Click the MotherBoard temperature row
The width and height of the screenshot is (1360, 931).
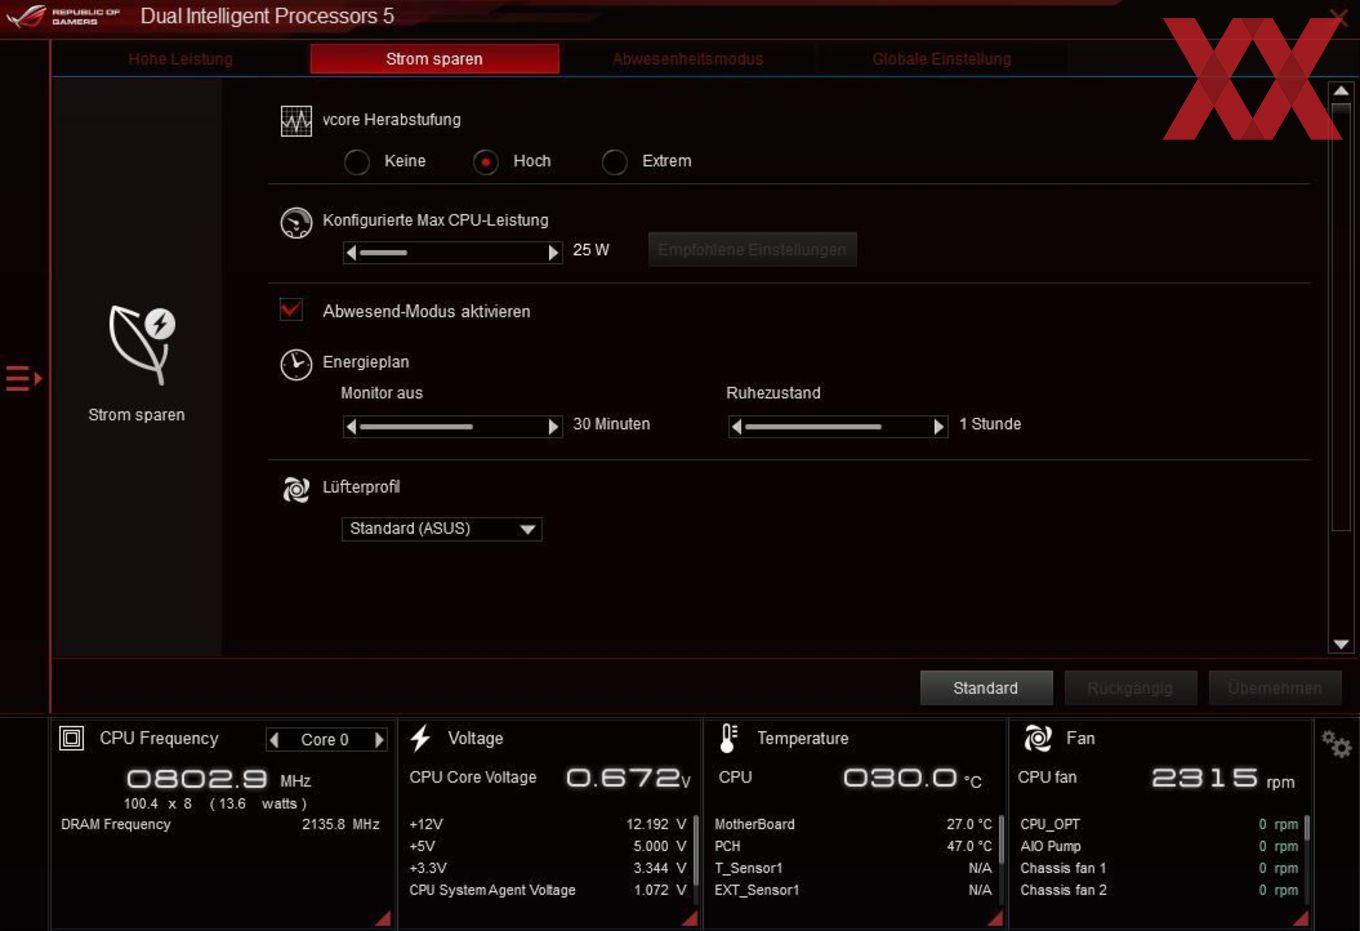[853, 825]
